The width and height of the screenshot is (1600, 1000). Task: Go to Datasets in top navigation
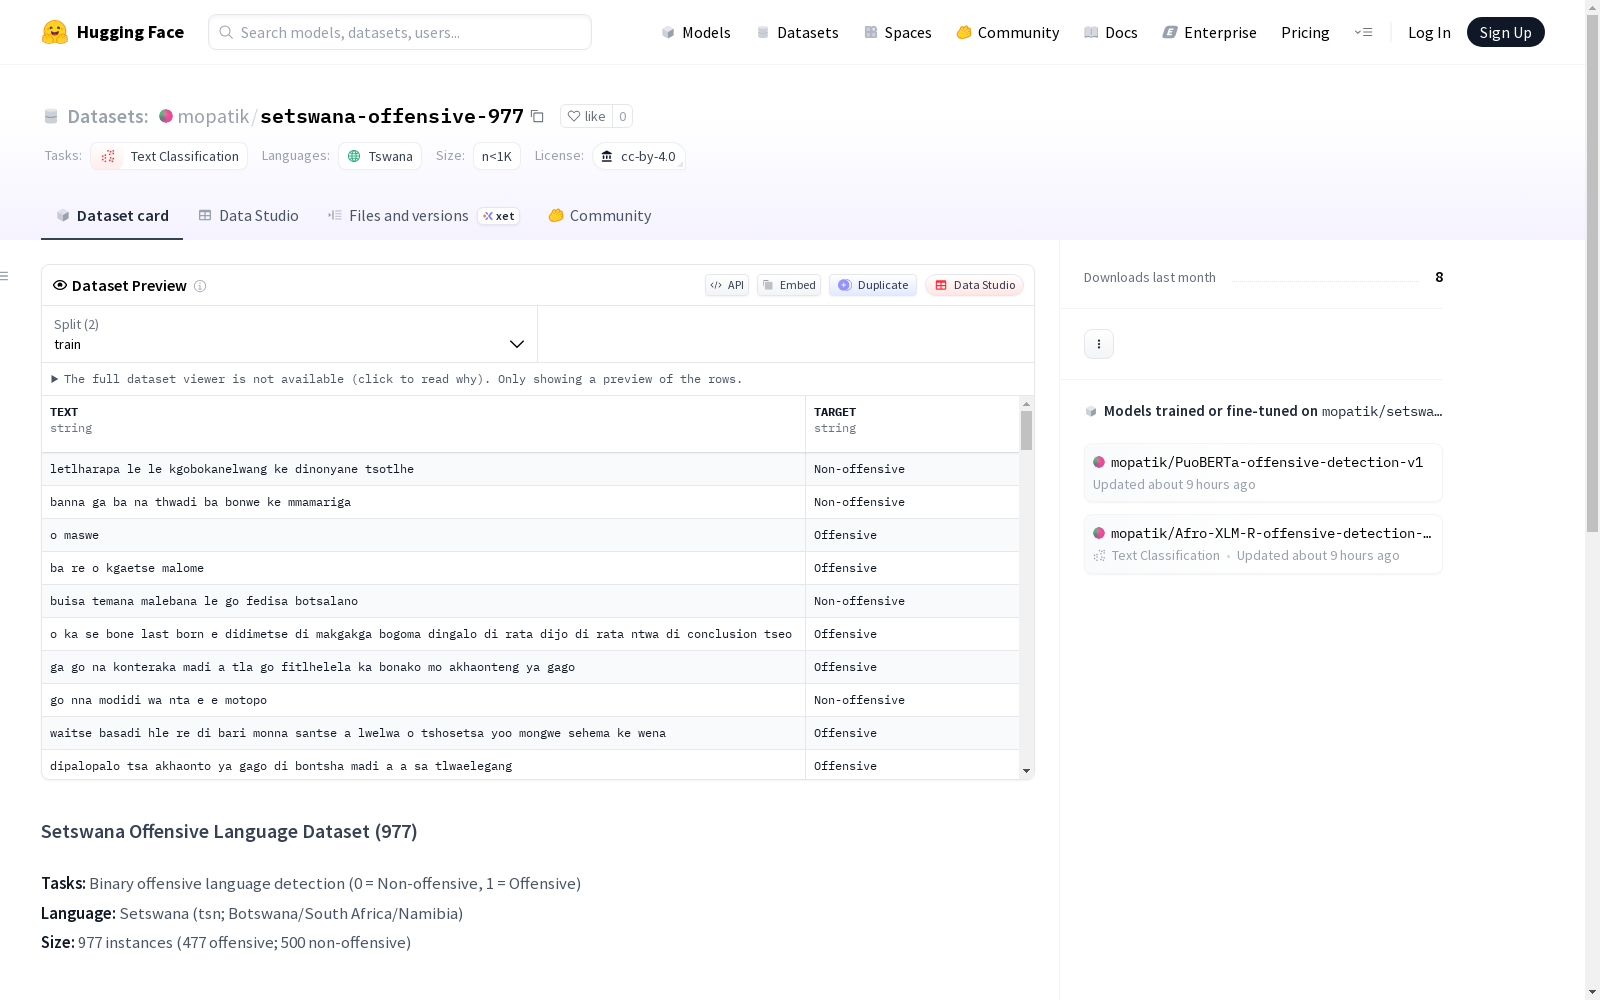[797, 32]
